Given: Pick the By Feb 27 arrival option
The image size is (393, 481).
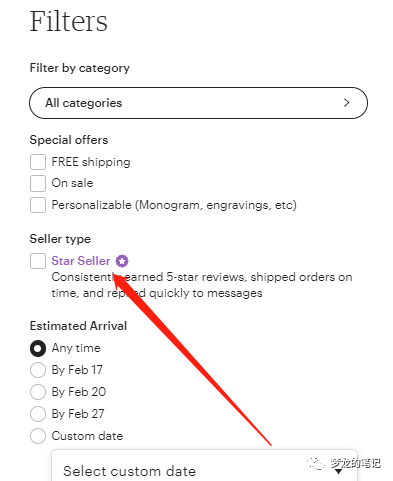Looking at the screenshot, I should pyautogui.click(x=38, y=414).
